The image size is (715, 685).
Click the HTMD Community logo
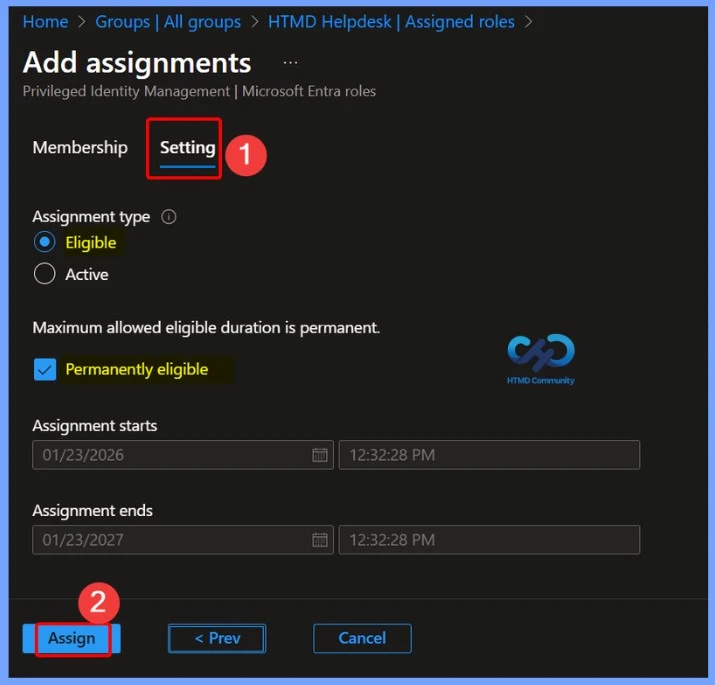pyautogui.click(x=541, y=357)
